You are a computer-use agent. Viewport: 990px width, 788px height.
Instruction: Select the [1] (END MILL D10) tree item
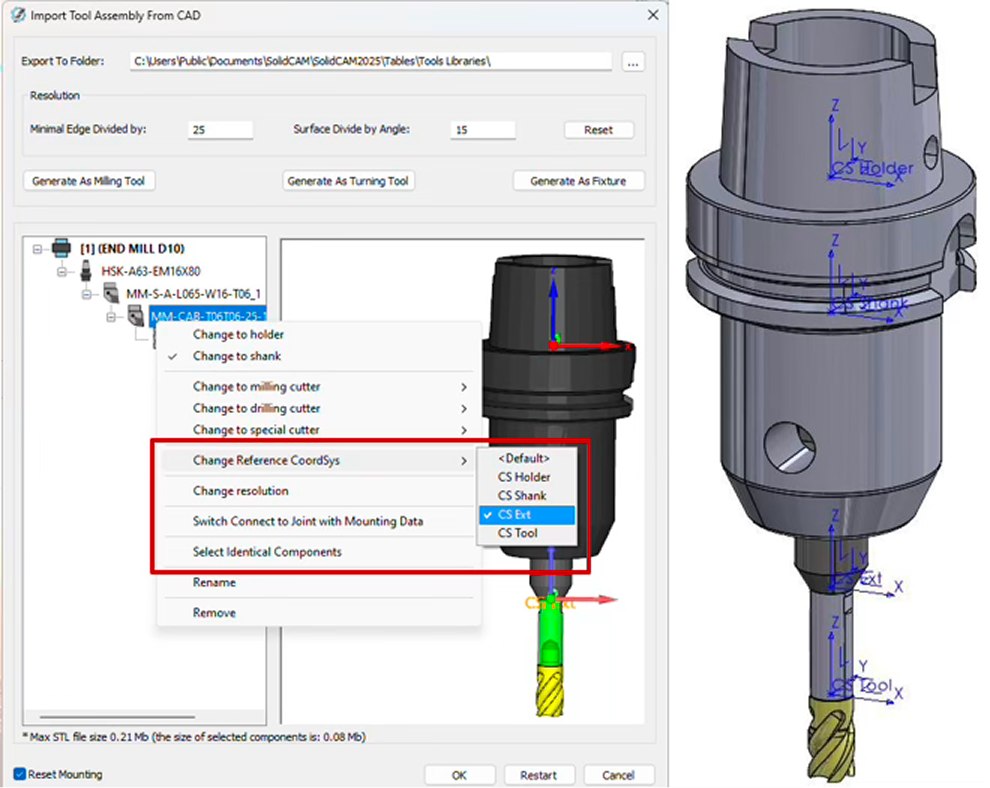(133, 249)
